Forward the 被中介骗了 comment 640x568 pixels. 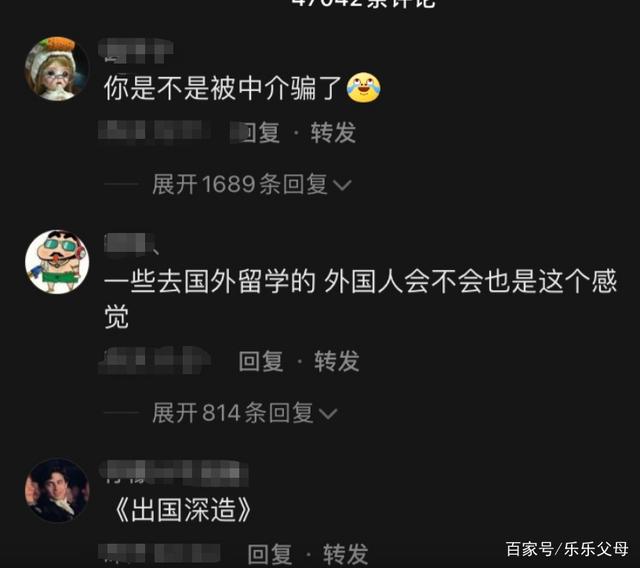(x=333, y=132)
